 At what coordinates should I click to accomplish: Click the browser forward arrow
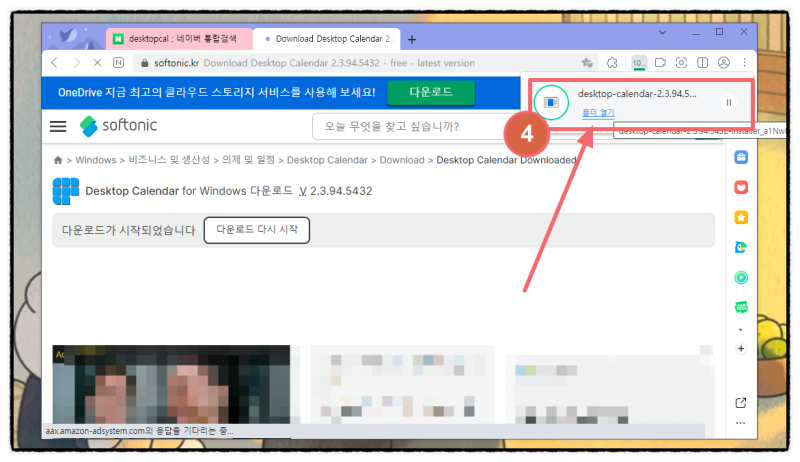point(76,63)
